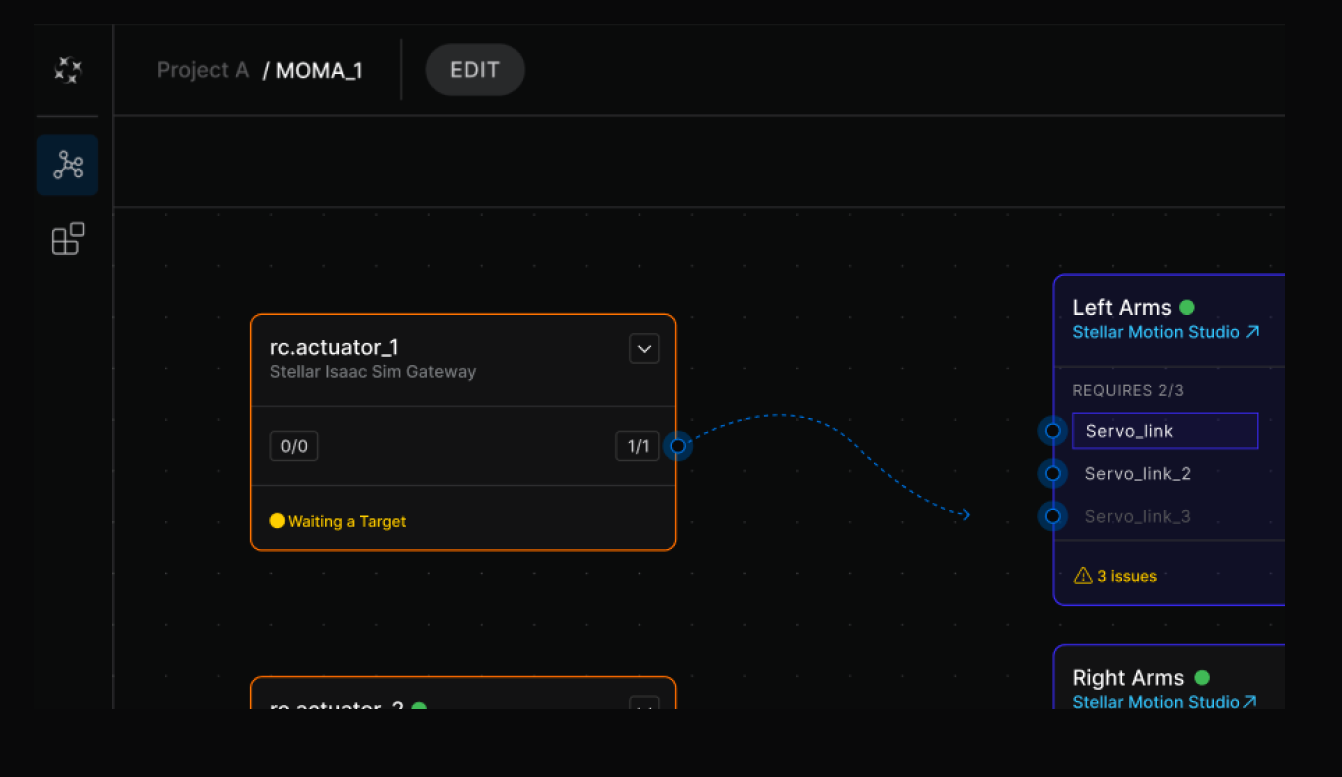
Task: Click the warning triangle icon beside 3 issues
Action: [x=1083, y=576]
